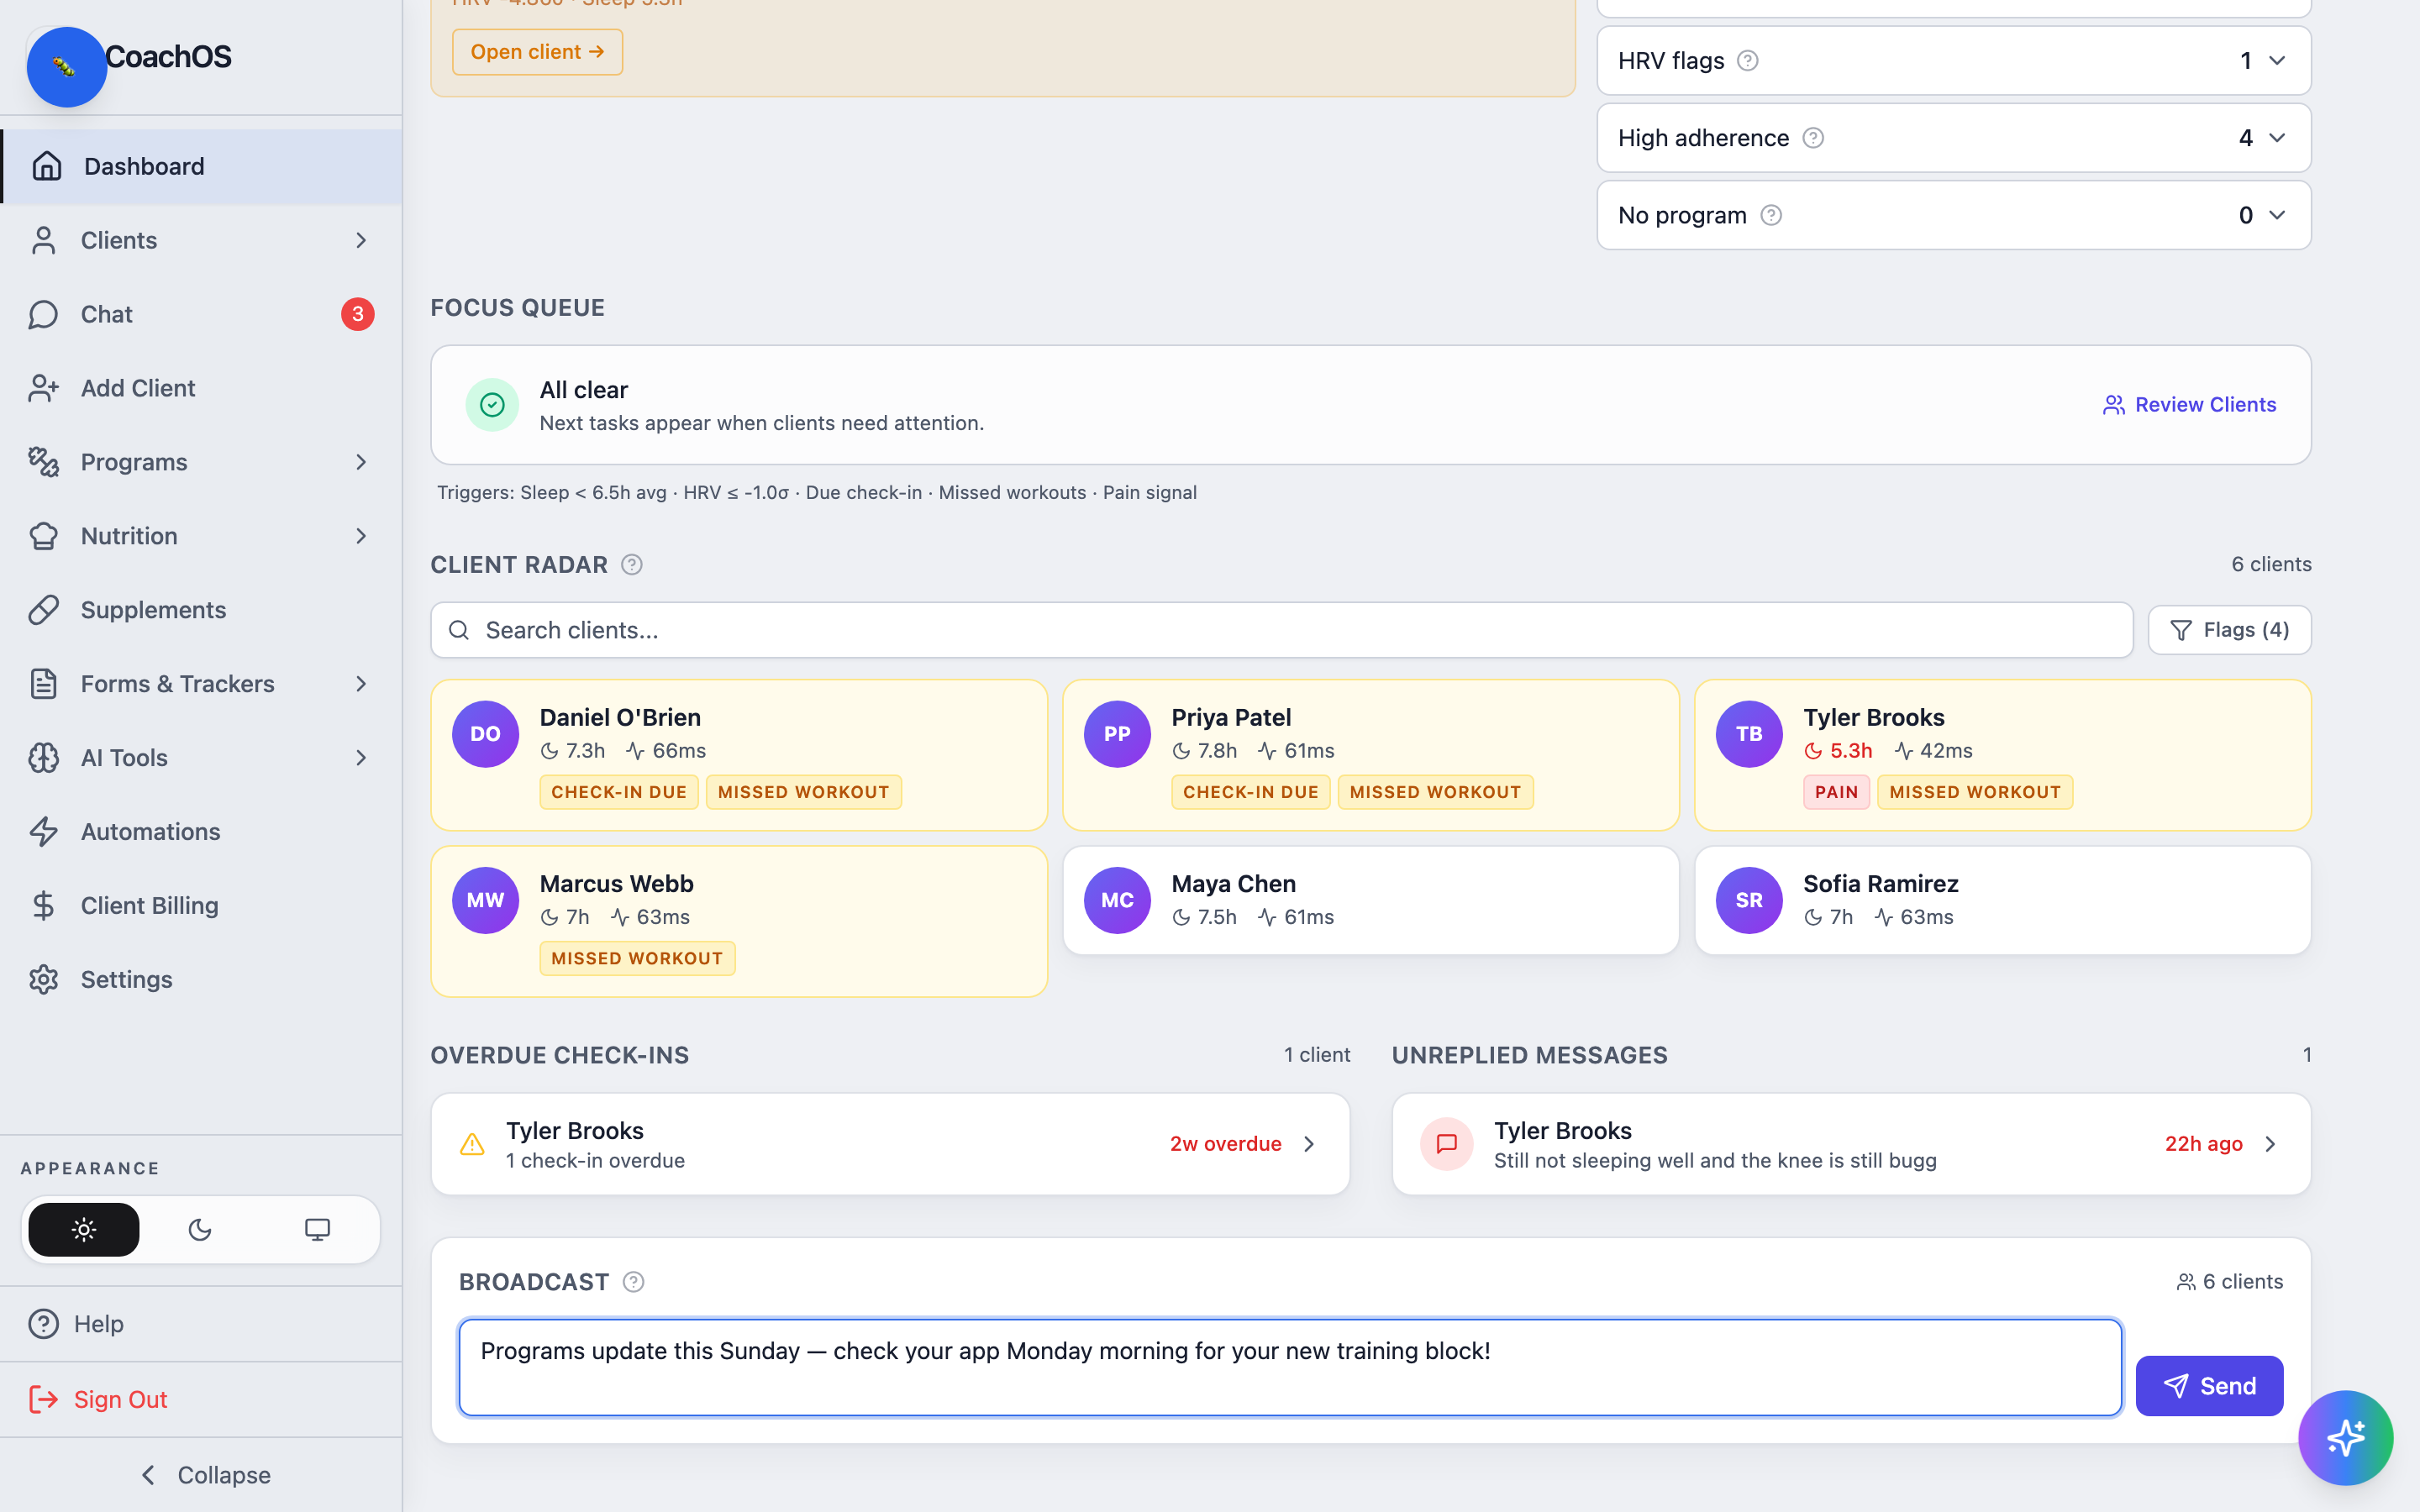2420x1512 pixels.
Task: Open Tyler Brooks's client radar card
Action: (2002, 755)
